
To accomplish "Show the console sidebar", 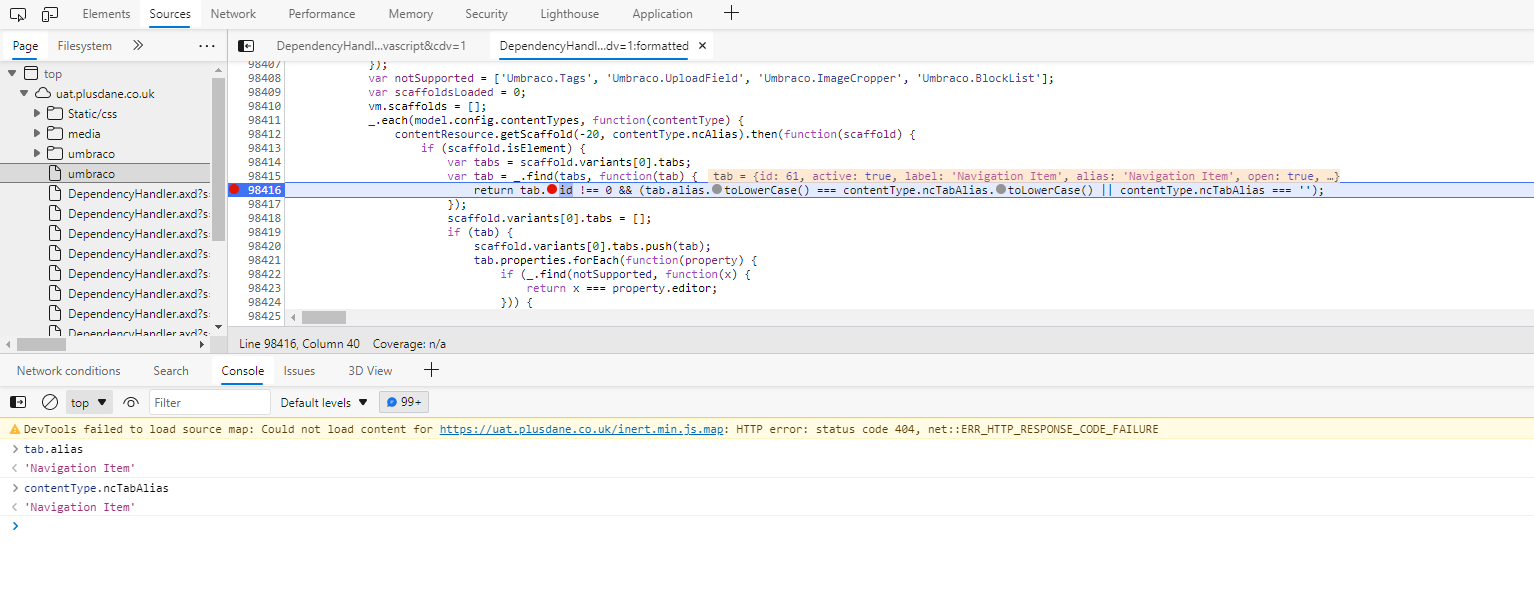I will tap(17, 401).
